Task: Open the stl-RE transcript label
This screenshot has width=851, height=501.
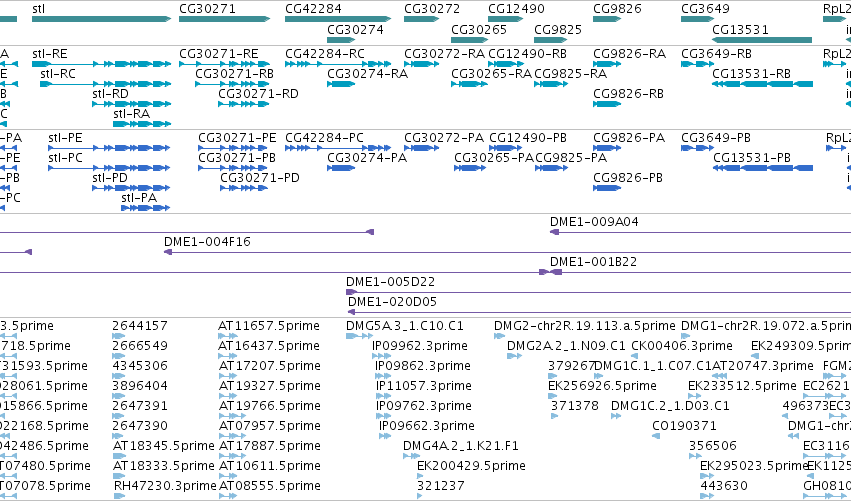Action: (x=50, y=54)
